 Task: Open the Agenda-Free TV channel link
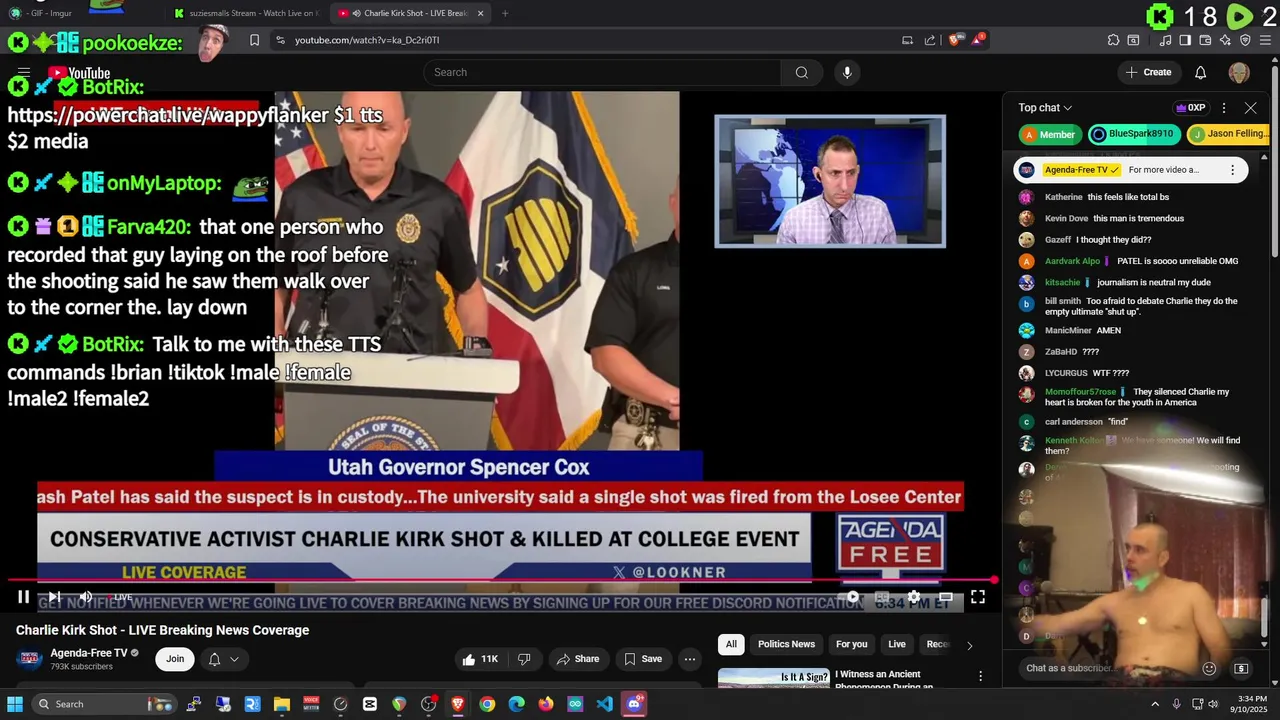point(89,653)
